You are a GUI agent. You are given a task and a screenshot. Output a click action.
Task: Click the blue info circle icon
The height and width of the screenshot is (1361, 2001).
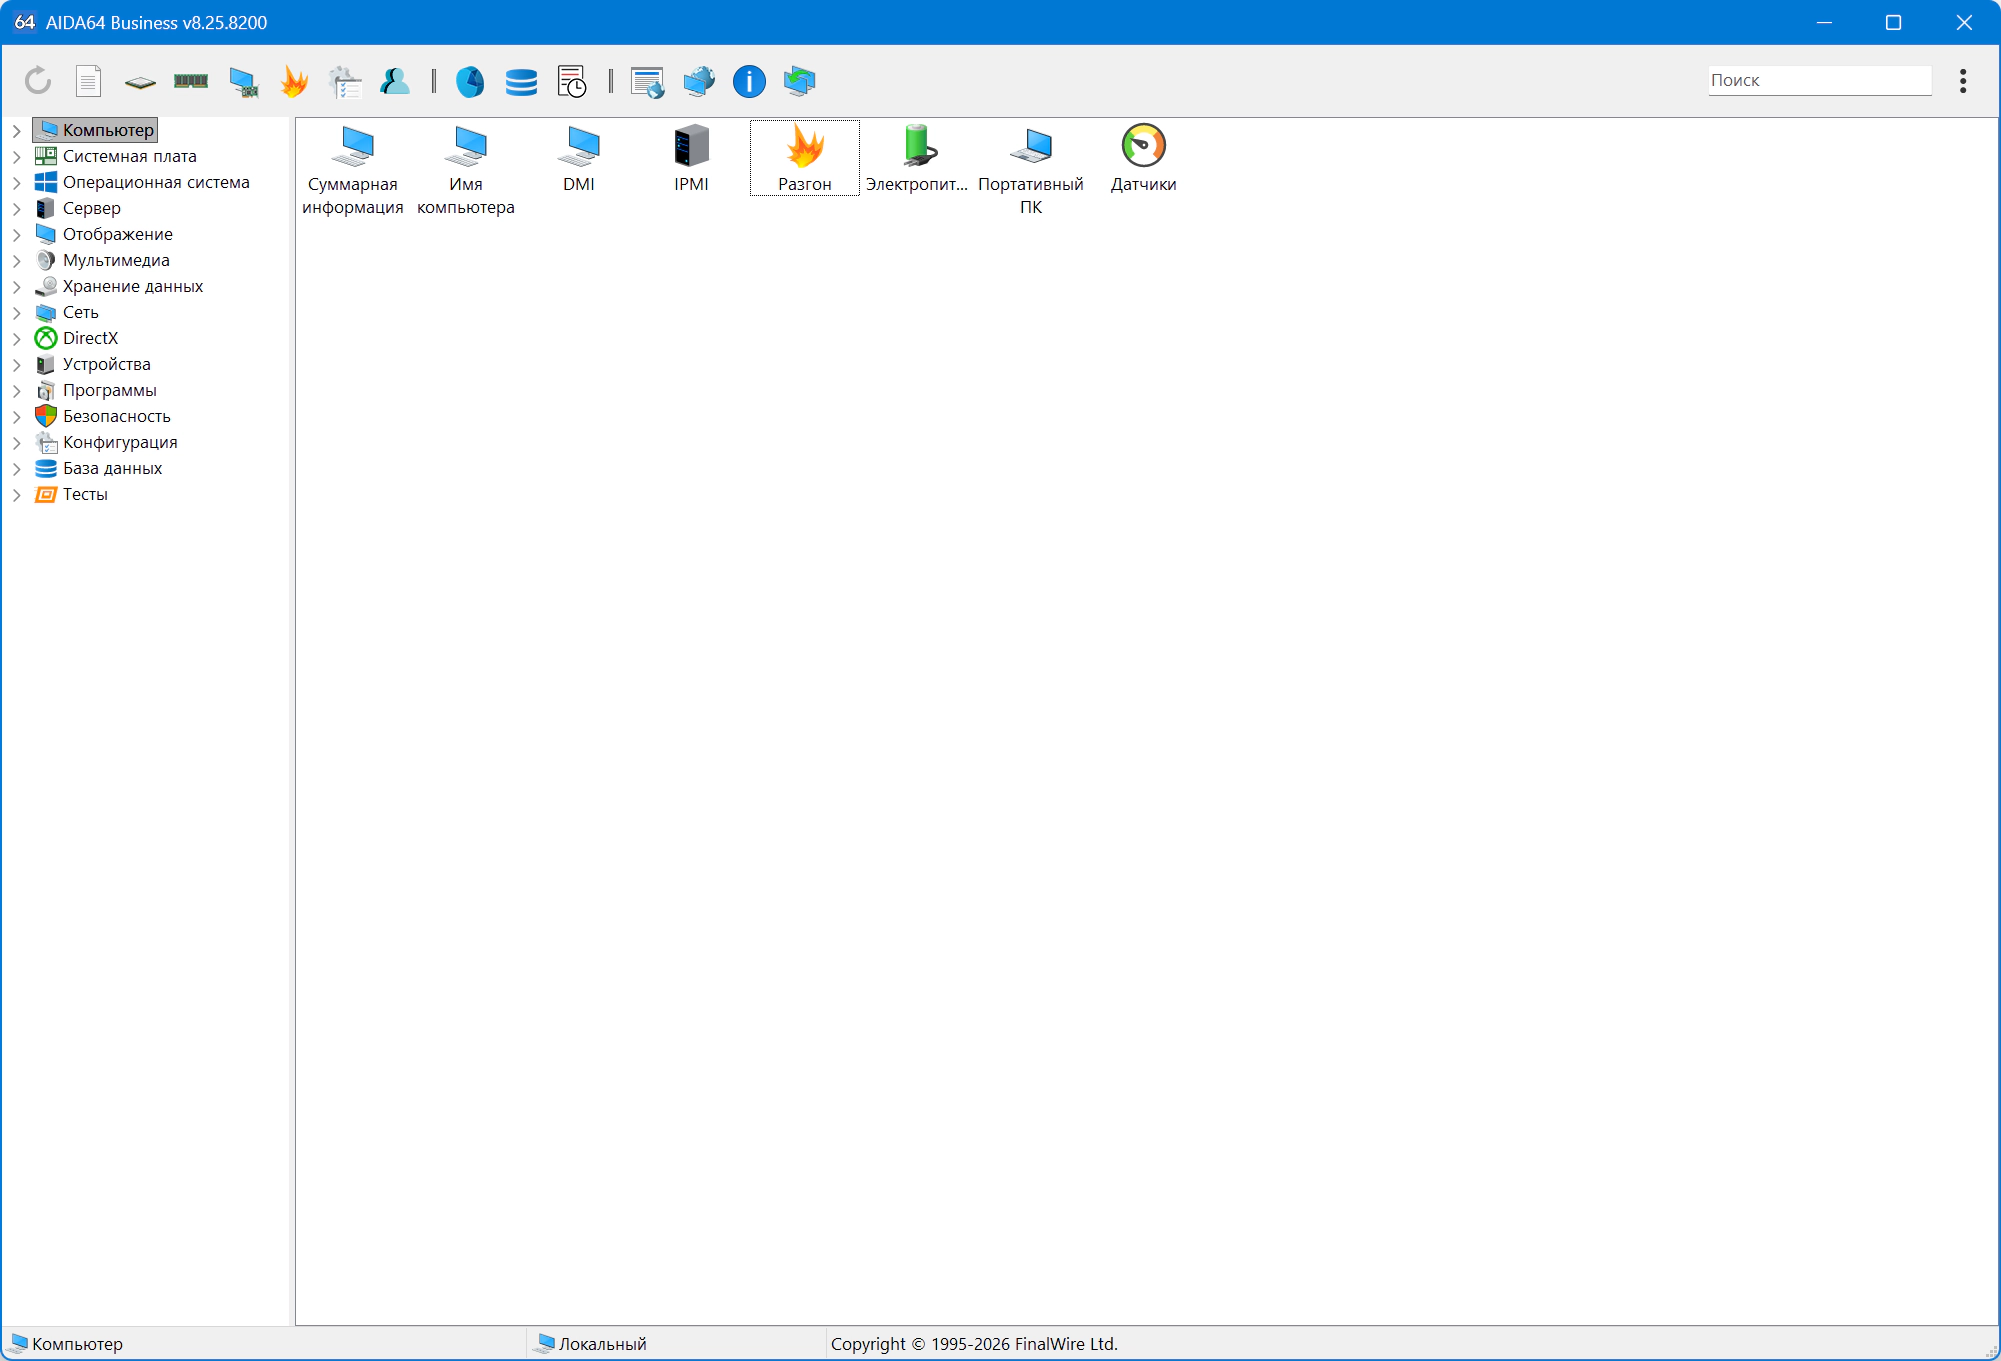tap(749, 81)
